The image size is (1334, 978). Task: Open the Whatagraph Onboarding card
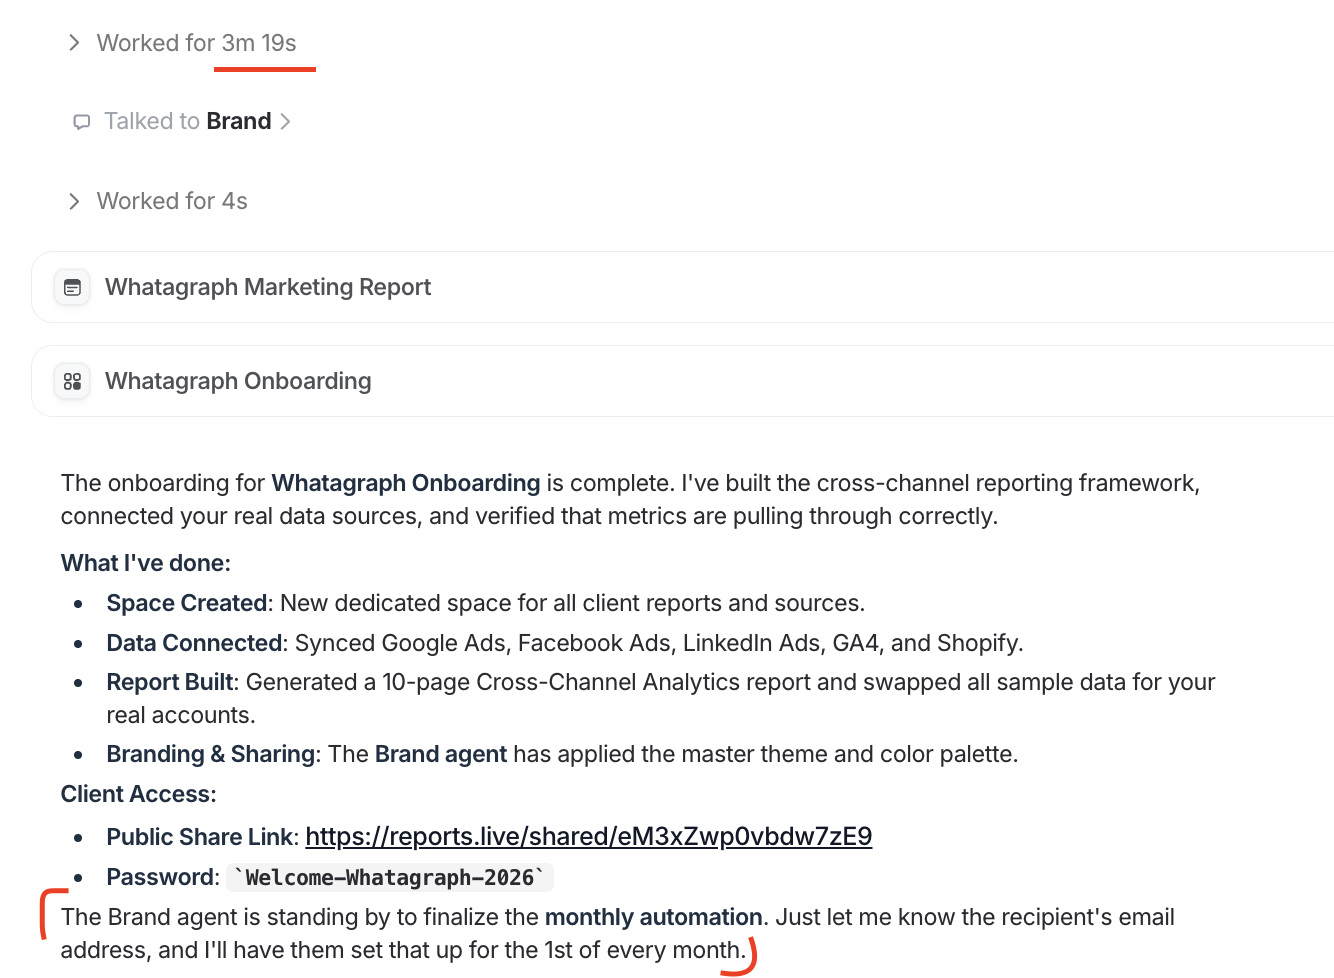click(x=683, y=381)
